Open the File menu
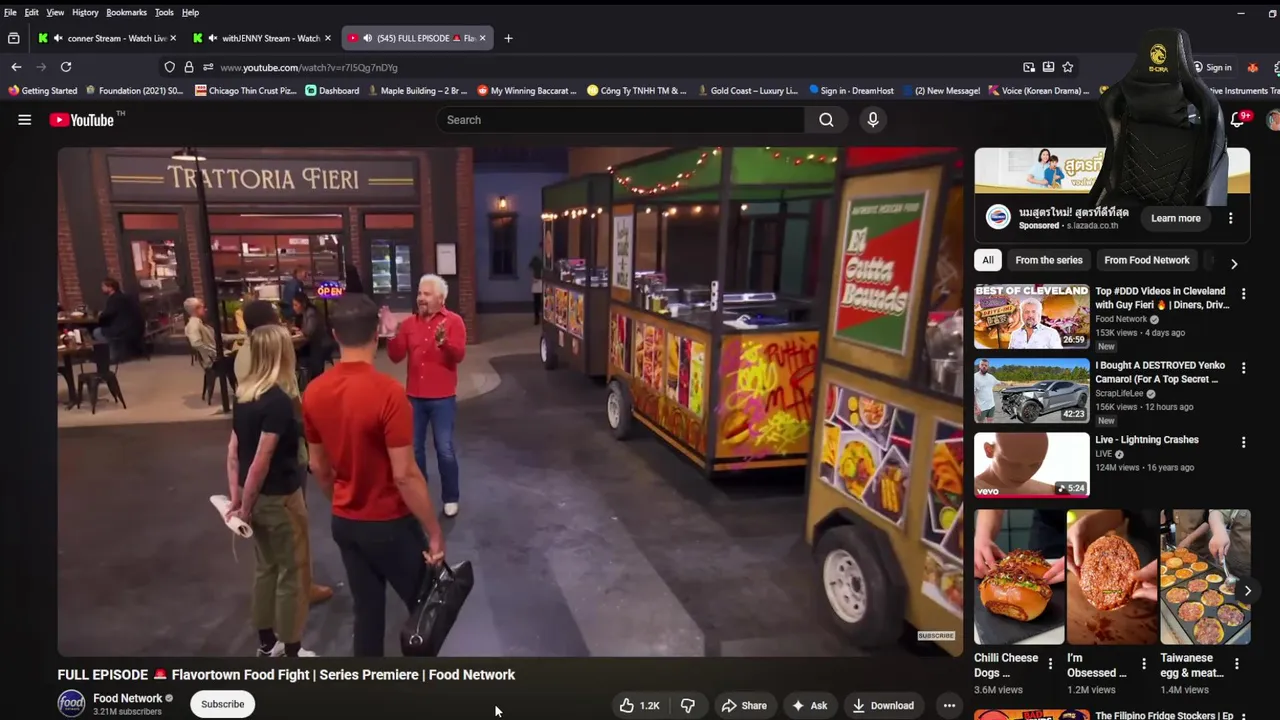Screen dimensions: 1280x720 (10, 12)
